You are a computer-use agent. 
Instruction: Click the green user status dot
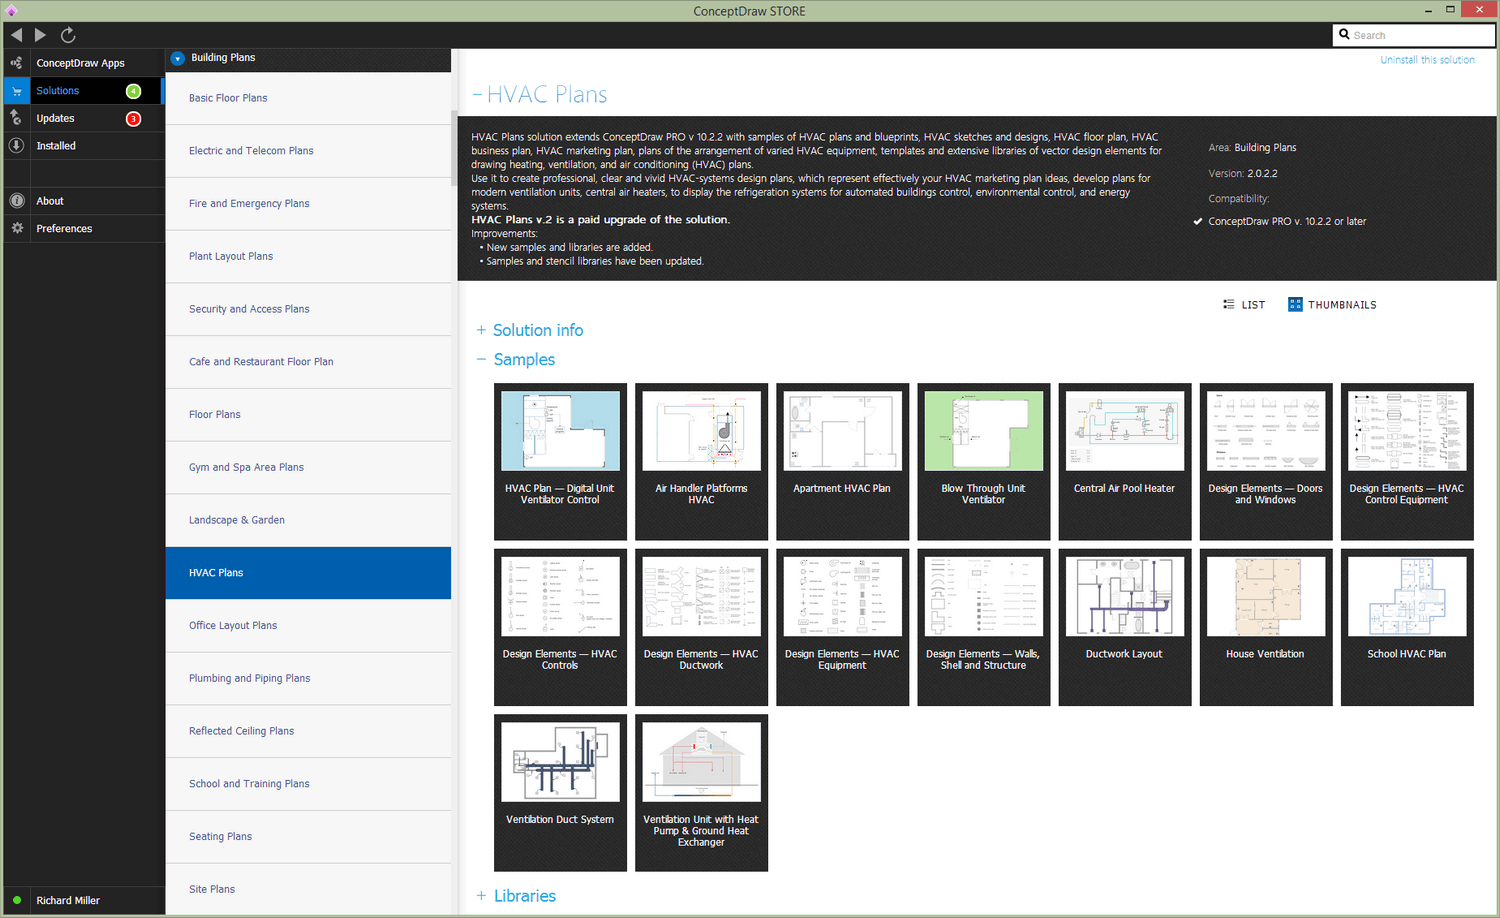(x=17, y=900)
